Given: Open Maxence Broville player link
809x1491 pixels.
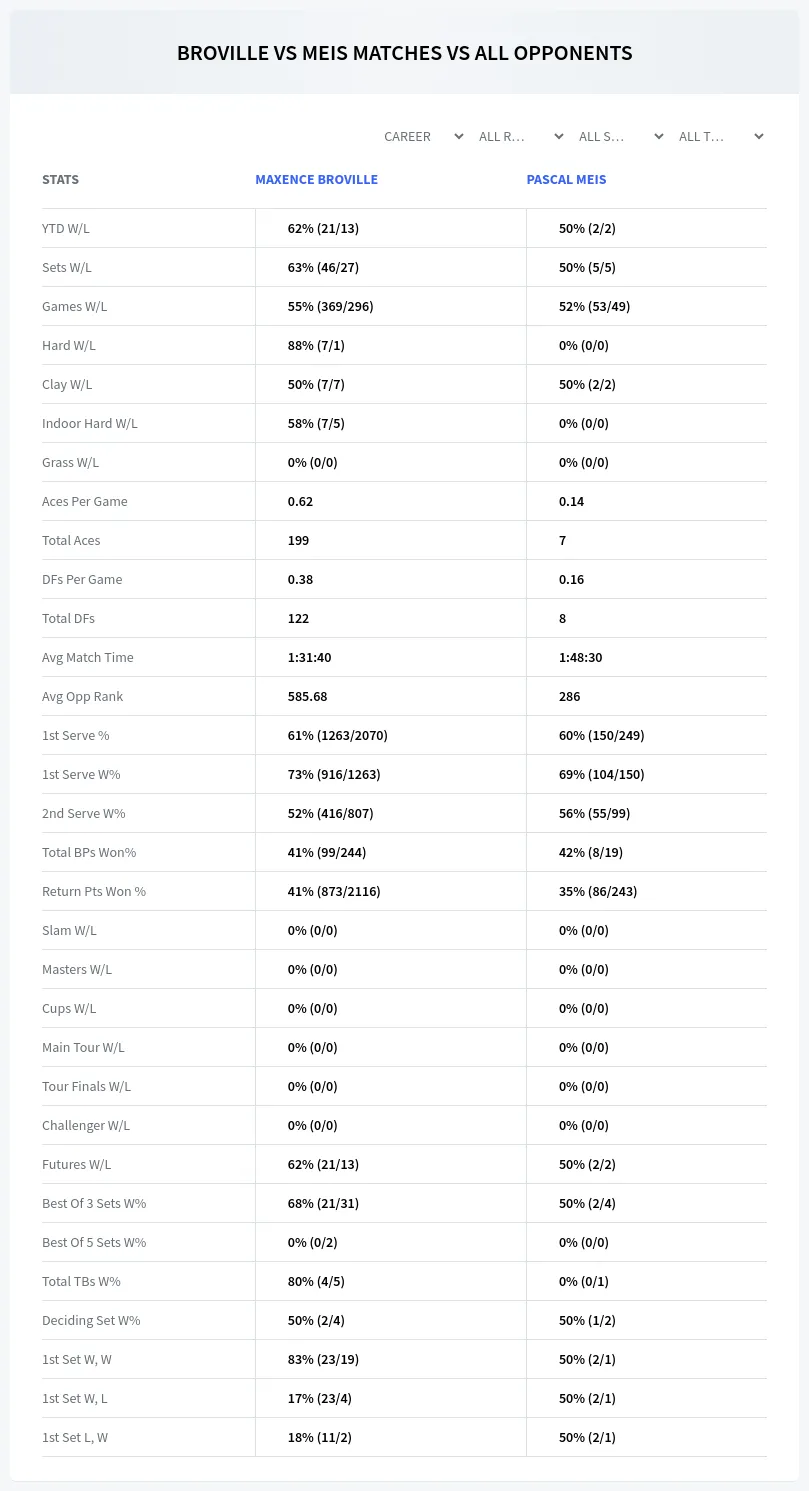Looking at the screenshot, I should click(x=316, y=180).
